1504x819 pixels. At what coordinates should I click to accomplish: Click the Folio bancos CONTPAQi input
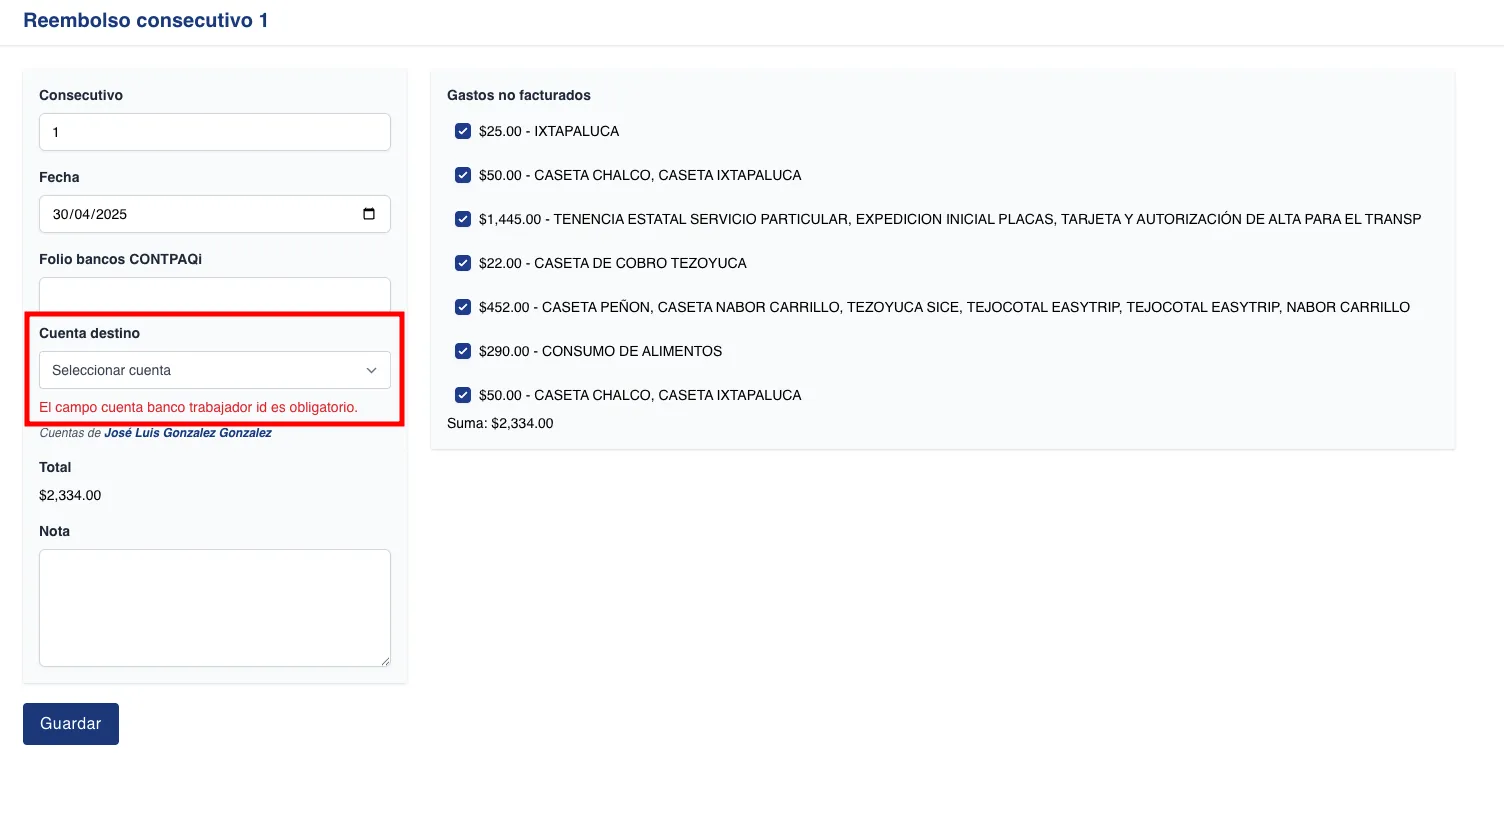coord(215,295)
